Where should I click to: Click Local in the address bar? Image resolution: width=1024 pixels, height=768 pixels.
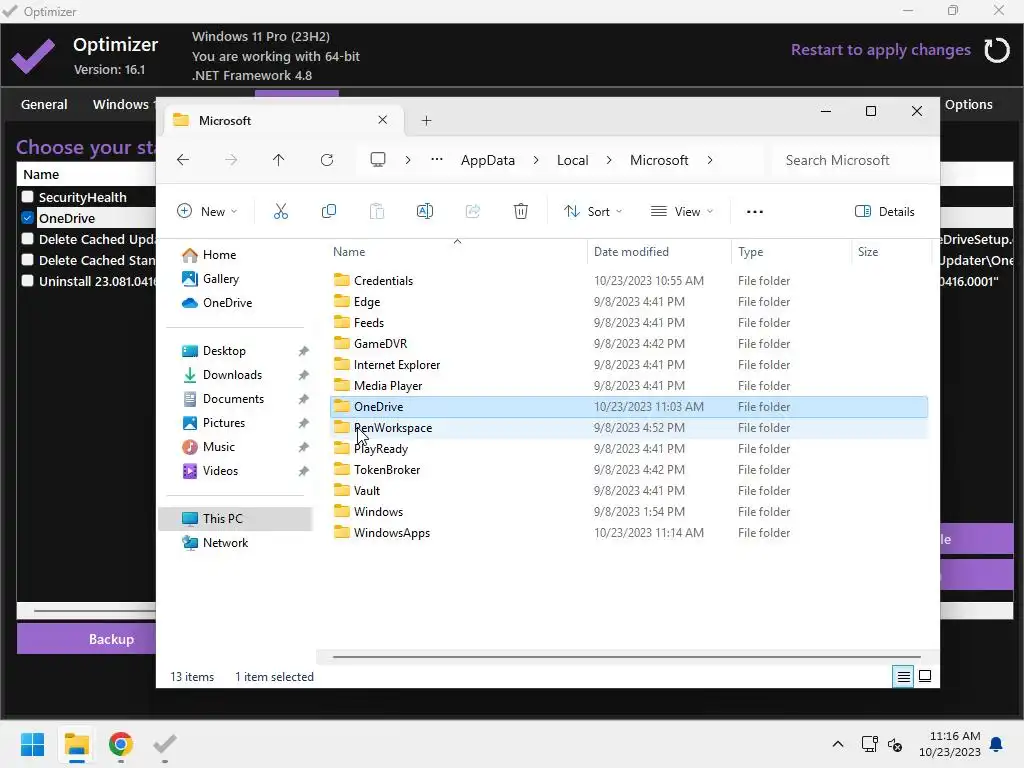(573, 160)
